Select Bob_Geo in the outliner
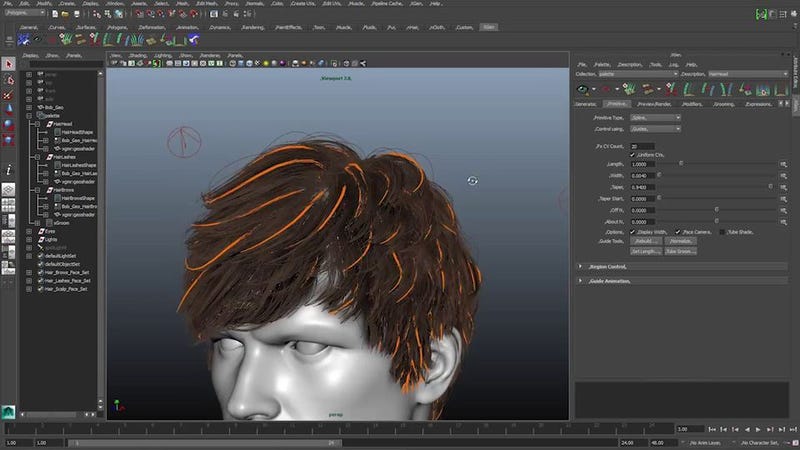The width and height of the screenshot is (800, 450). coord(54,108)
